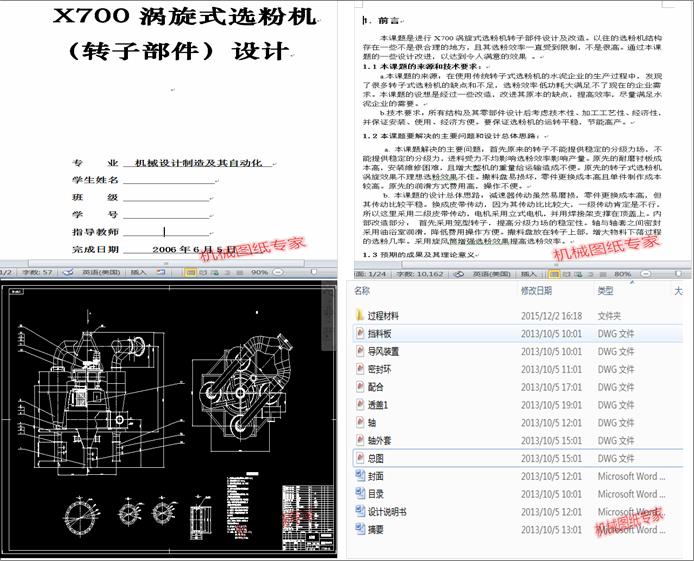Click the proofing check icon in the left Word status bar

click(68, 272)
